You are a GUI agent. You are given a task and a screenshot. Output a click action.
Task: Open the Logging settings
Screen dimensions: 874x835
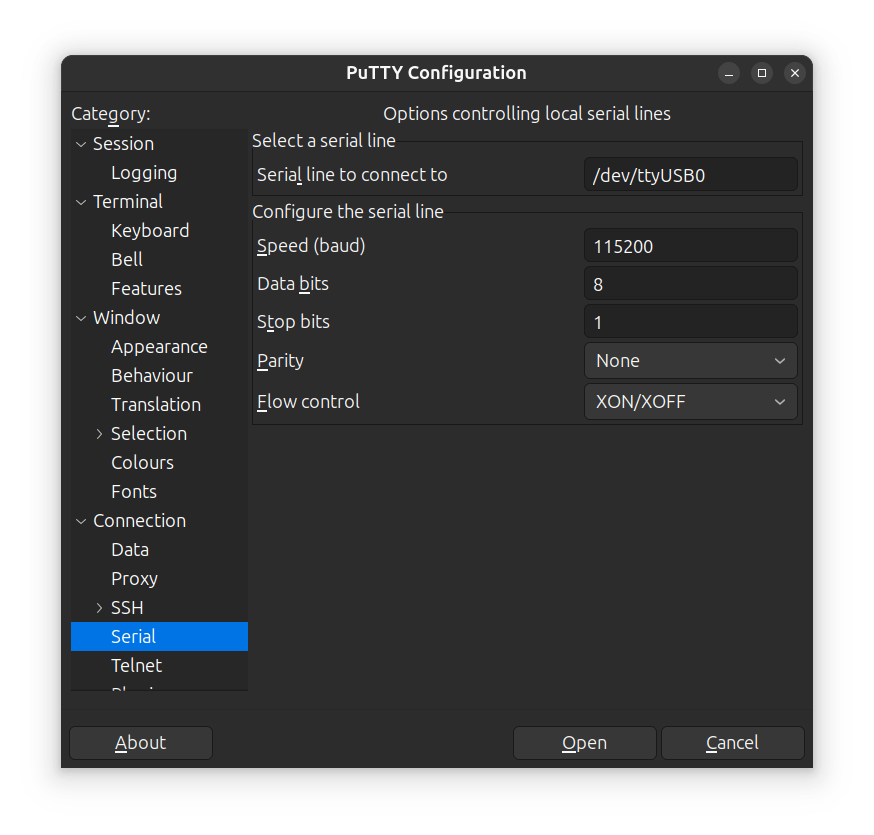[144, 173]
